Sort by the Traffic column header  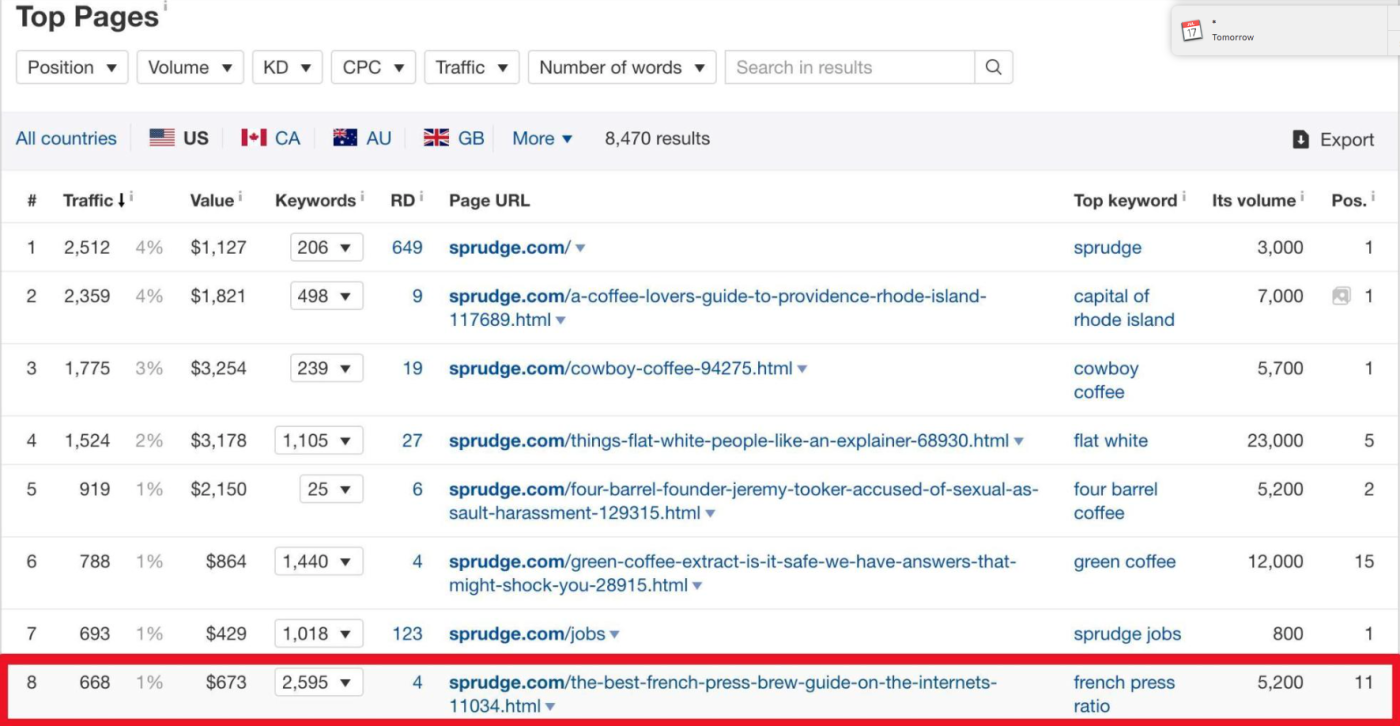point(88,200)
